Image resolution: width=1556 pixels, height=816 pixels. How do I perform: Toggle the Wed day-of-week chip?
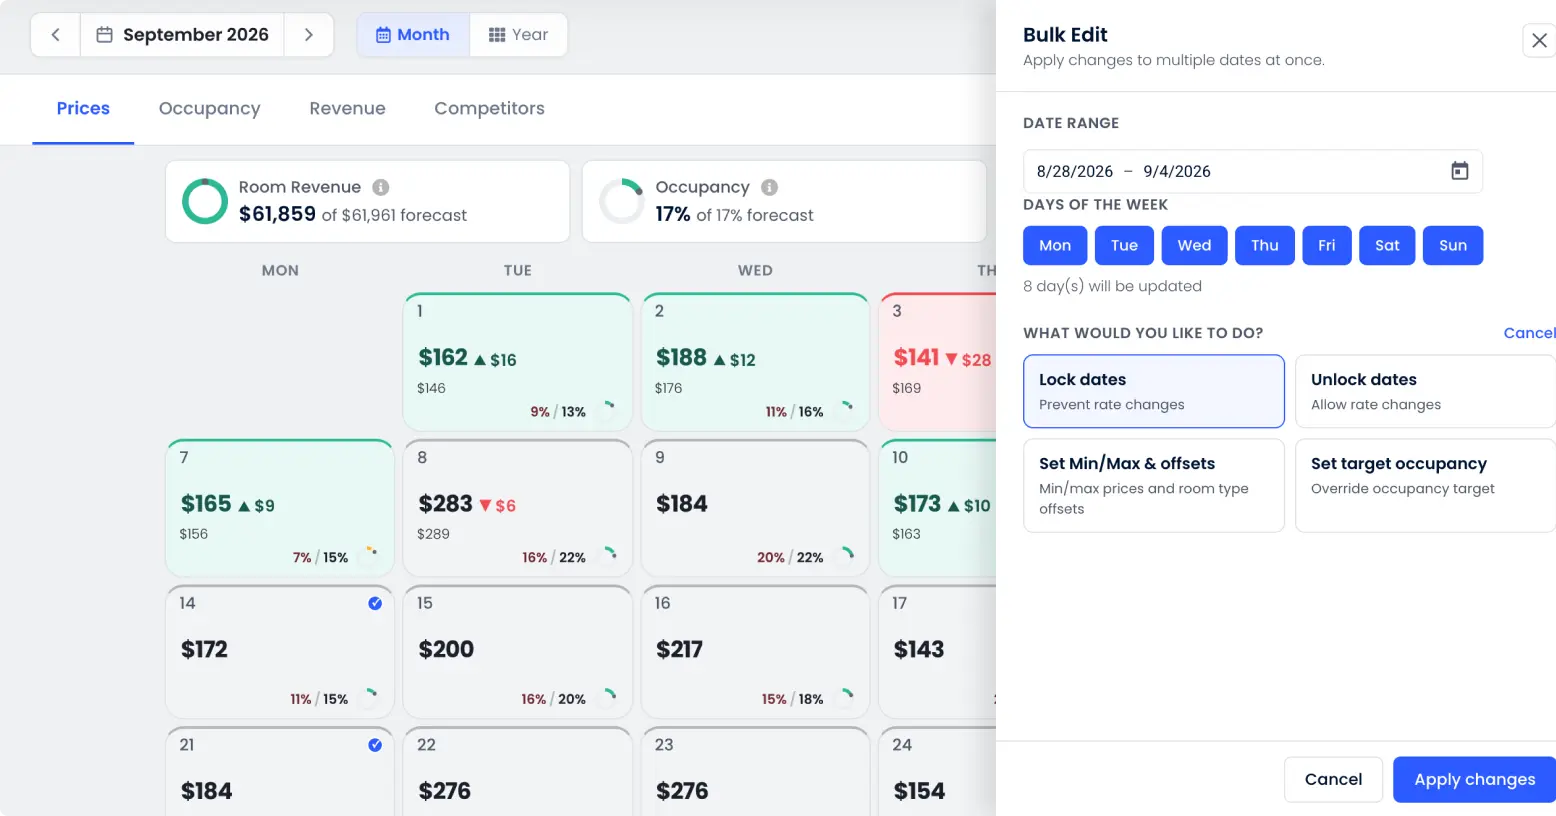coord(1194,245)
